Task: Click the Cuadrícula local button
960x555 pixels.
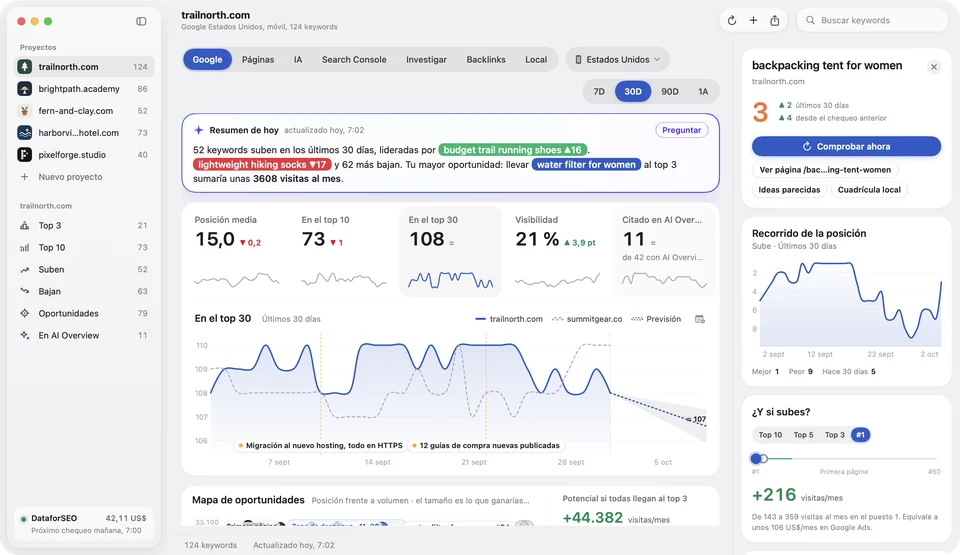Action: [x=869, y=190]
